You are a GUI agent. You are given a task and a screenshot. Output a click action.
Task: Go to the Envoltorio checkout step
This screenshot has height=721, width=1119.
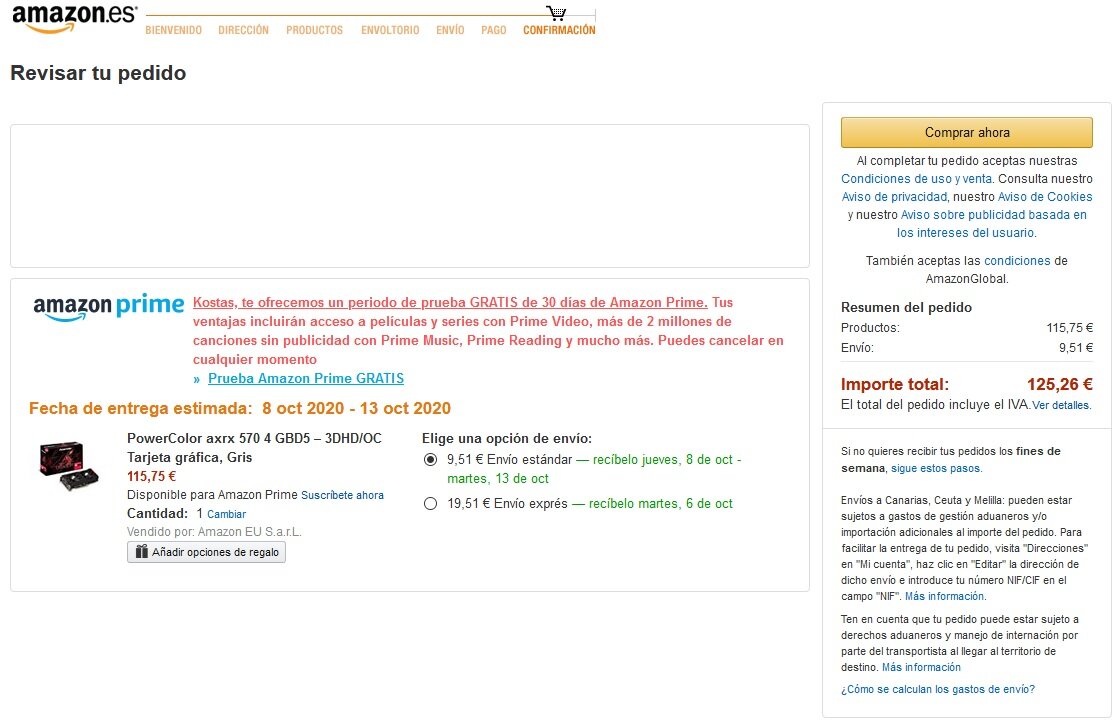pyautogui.click(x=390, y=30)
